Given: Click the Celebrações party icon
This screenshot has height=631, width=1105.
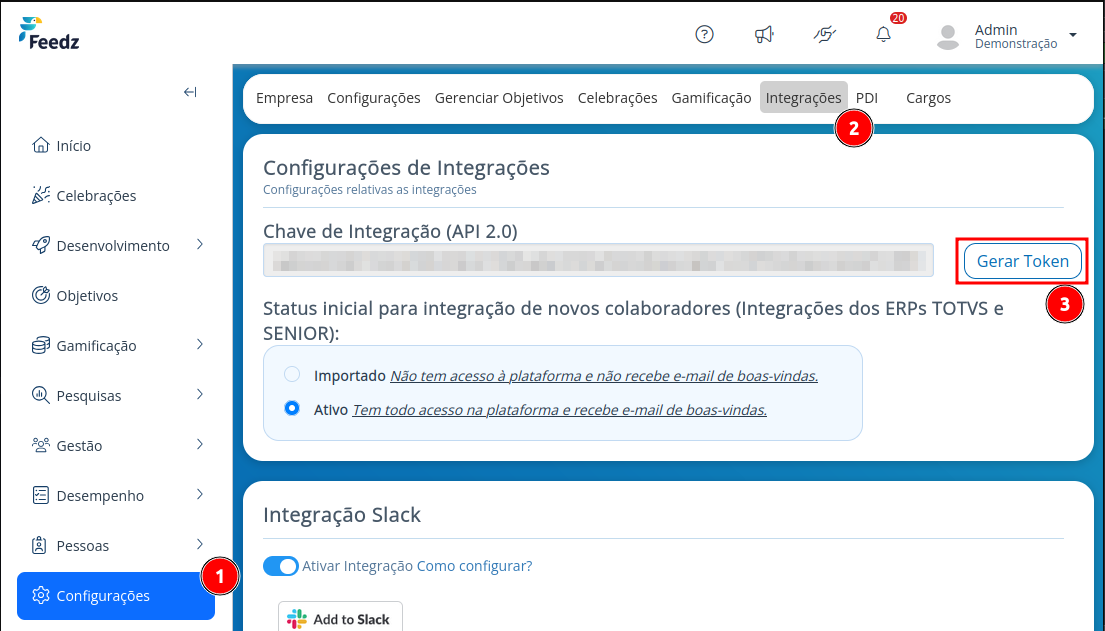Looking at the screenshot, I should pos(41,195).
